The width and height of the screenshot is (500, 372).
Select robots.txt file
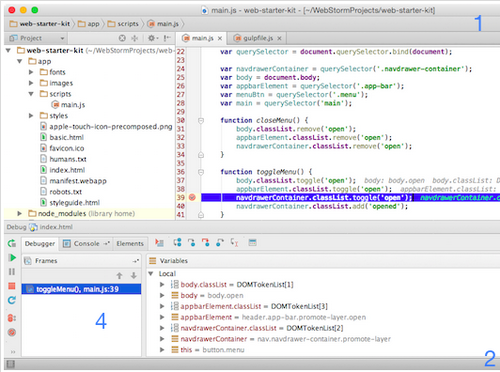pos(61,192)
